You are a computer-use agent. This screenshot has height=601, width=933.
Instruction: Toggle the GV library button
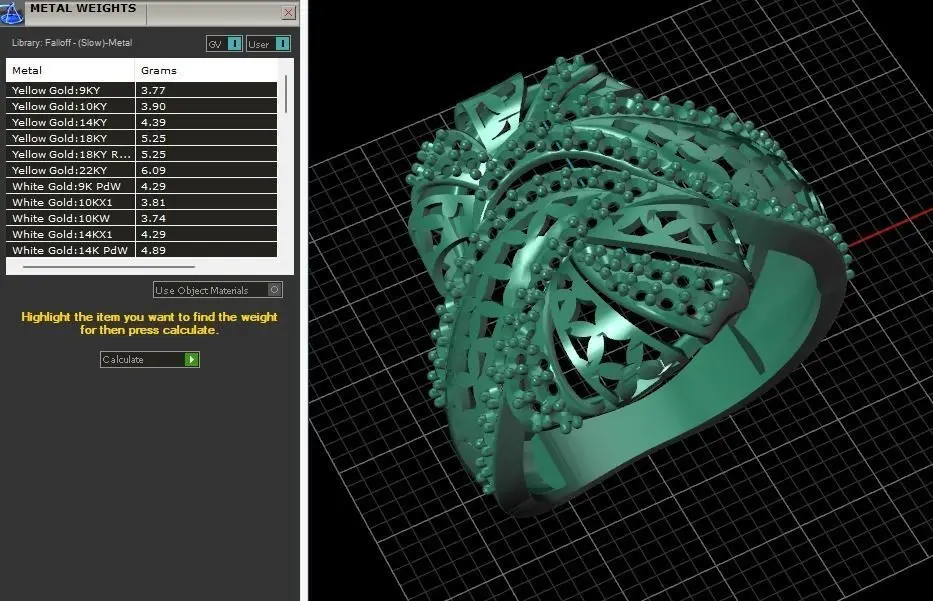click(x=224, y=44)
